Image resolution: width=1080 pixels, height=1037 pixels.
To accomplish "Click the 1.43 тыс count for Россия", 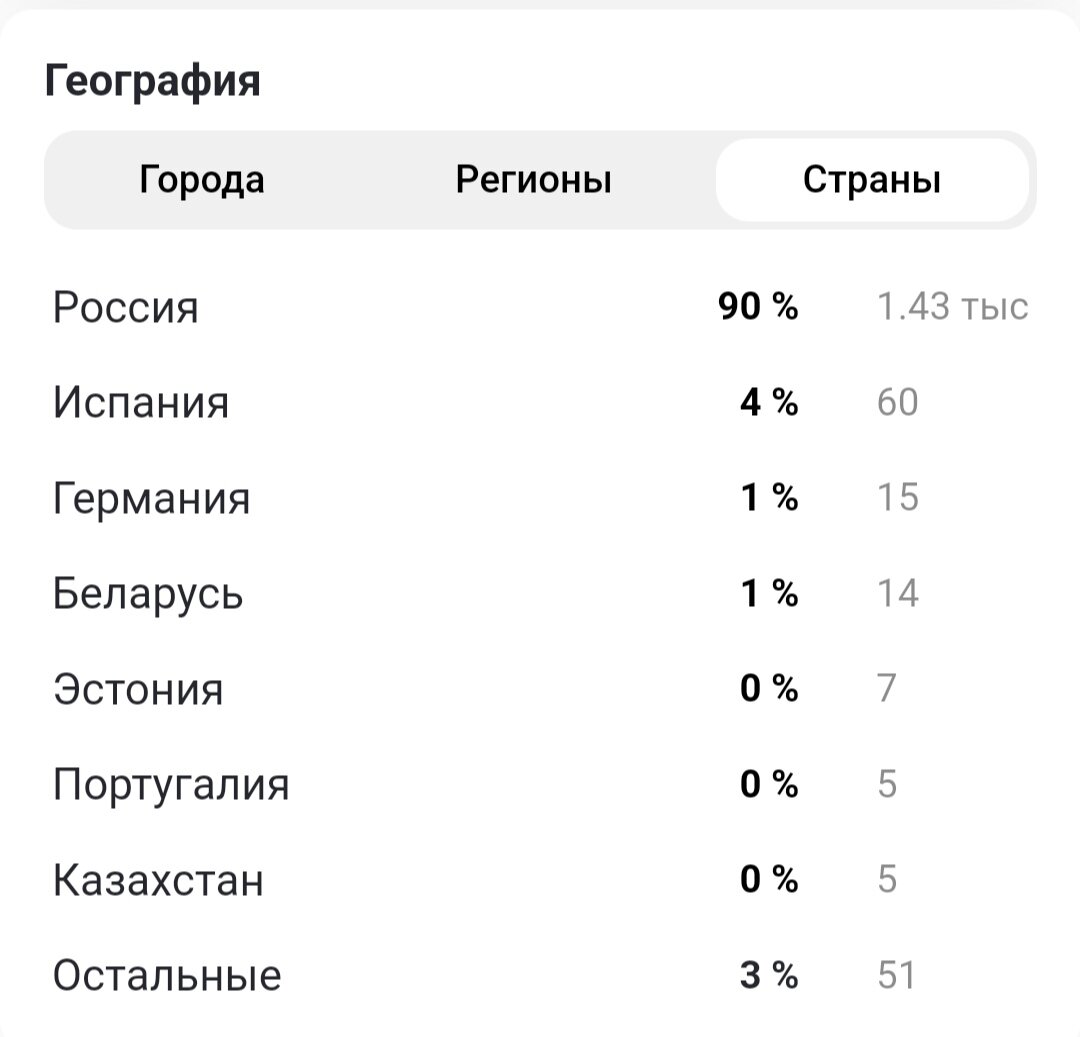I will [x=951, y=307].
